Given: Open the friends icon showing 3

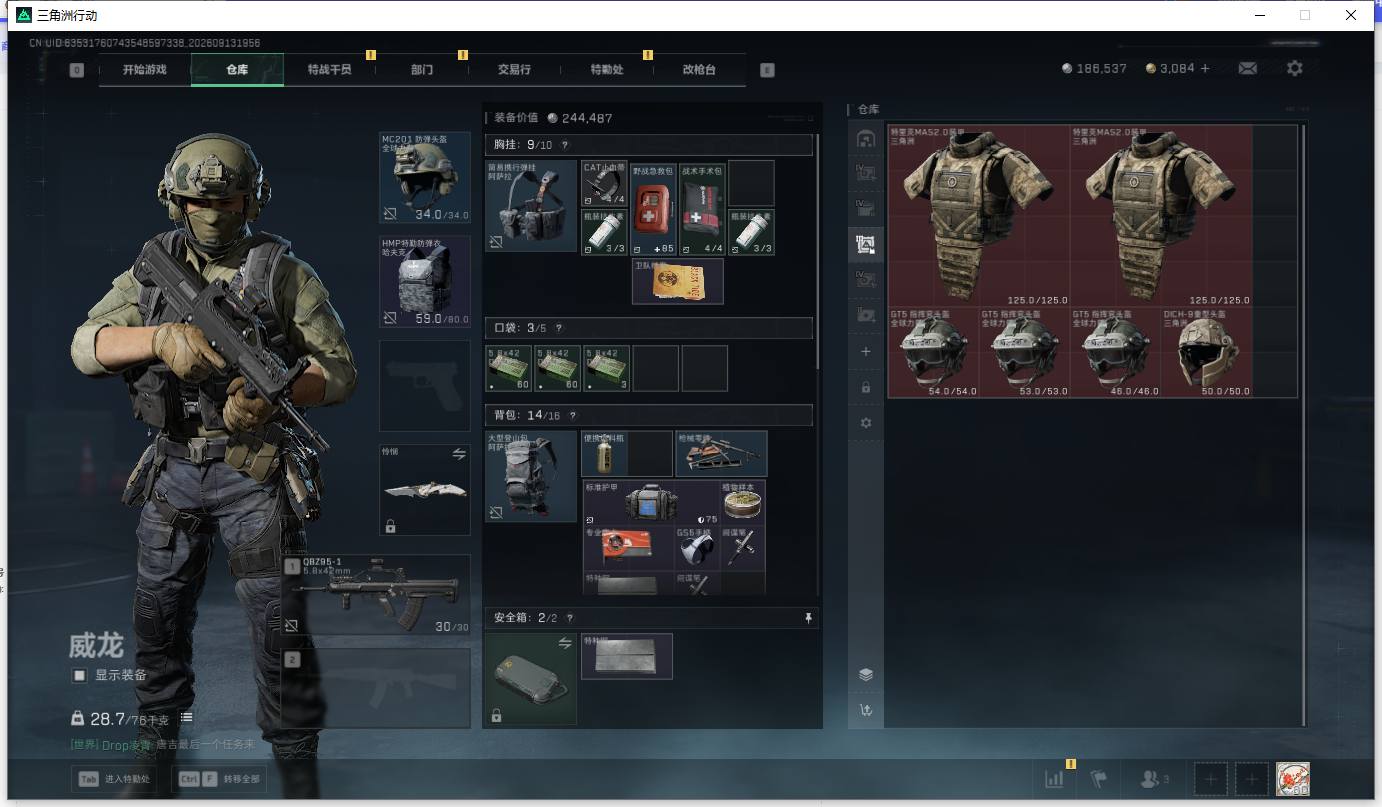Looking at the screenshot, I should pyautogui.click(x=1155, y=778).
